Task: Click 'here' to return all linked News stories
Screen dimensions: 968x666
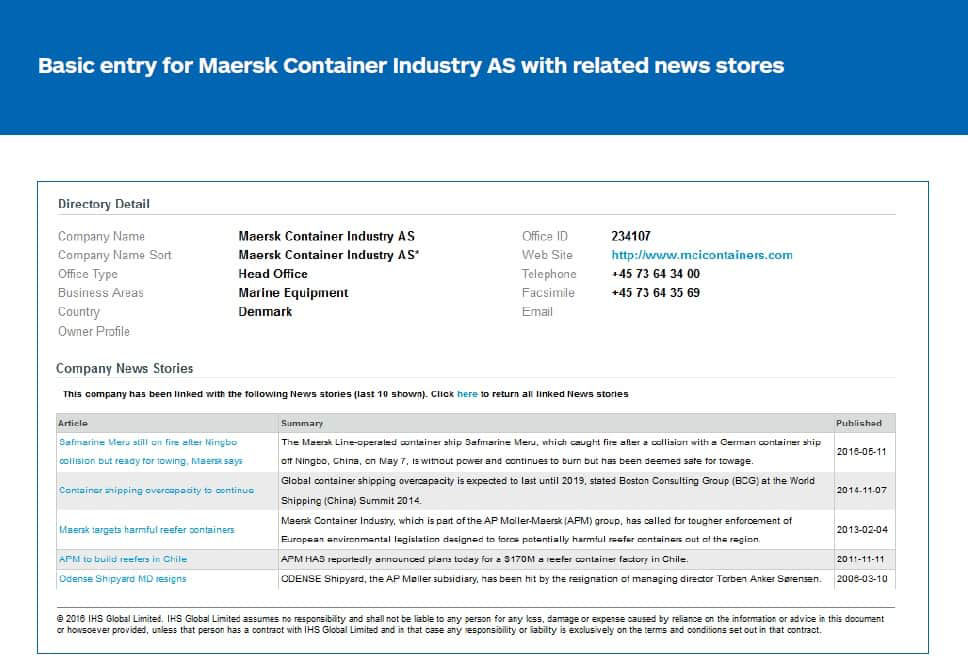Action: pyautogui.click(x=467, y=394)
